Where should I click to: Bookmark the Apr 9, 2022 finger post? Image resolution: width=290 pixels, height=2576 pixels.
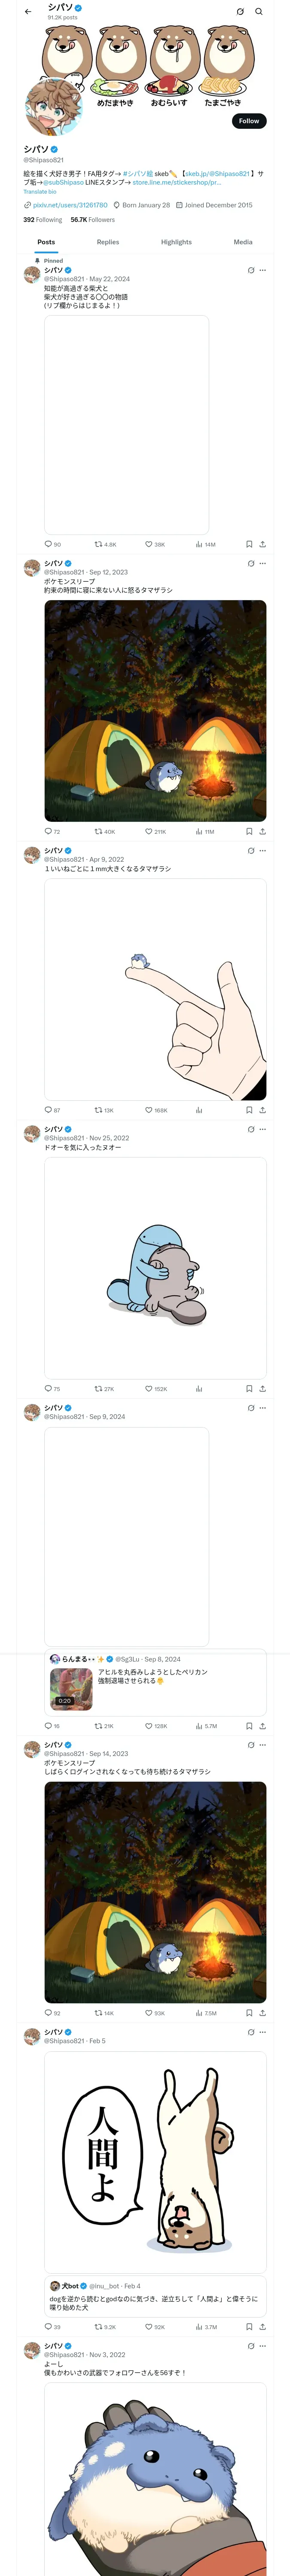[x=249, y=1110]
